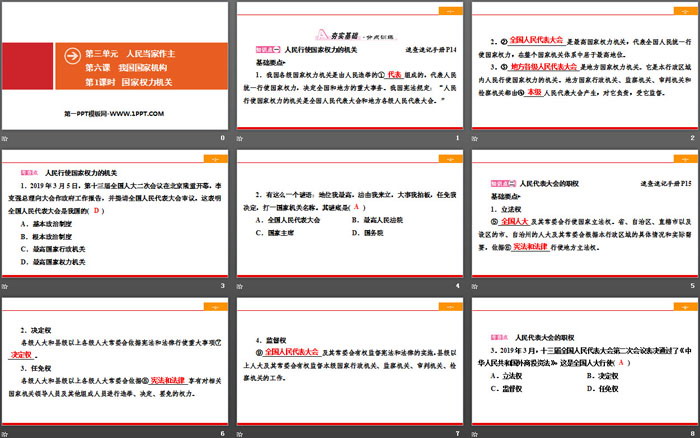Select slide 2 with 全国人民代表大会 answer
This screenshot has width=700, height=438.
coord(586,65)
